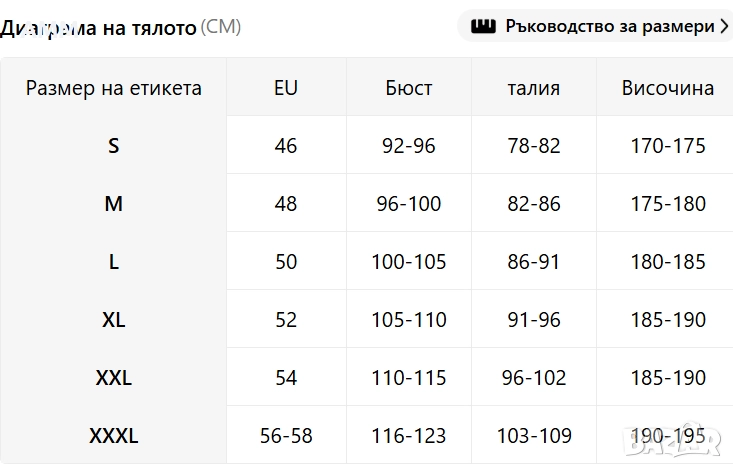Select size XL row label
The width and height of the screenshot is (733, 469).
tap(114, 320)
